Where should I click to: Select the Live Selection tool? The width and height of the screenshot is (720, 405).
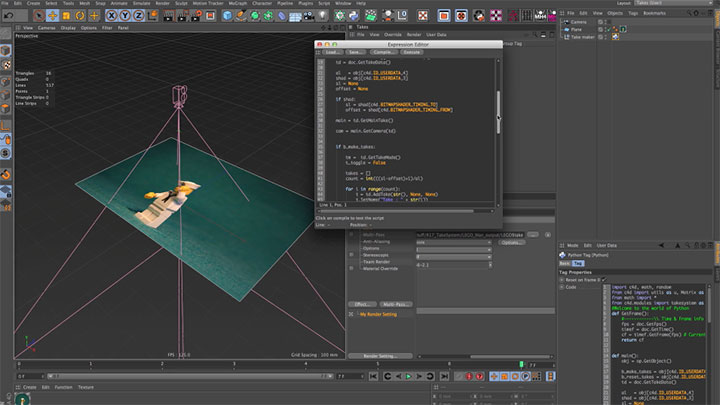(x=39, y=16)
